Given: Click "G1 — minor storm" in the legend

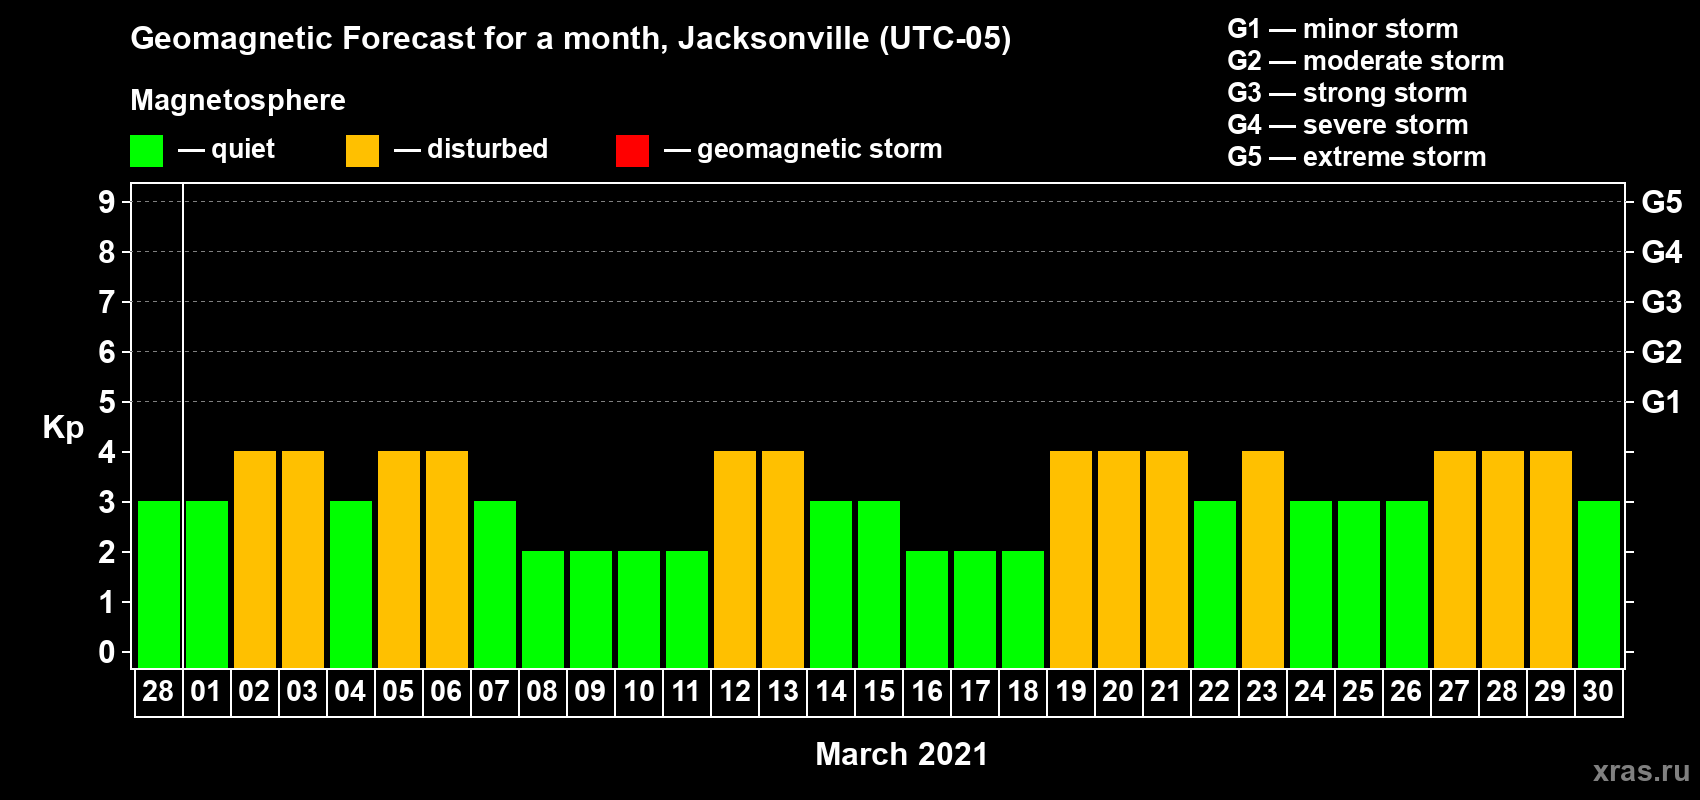Looking at the screenshot, I should pos(1342,29).
